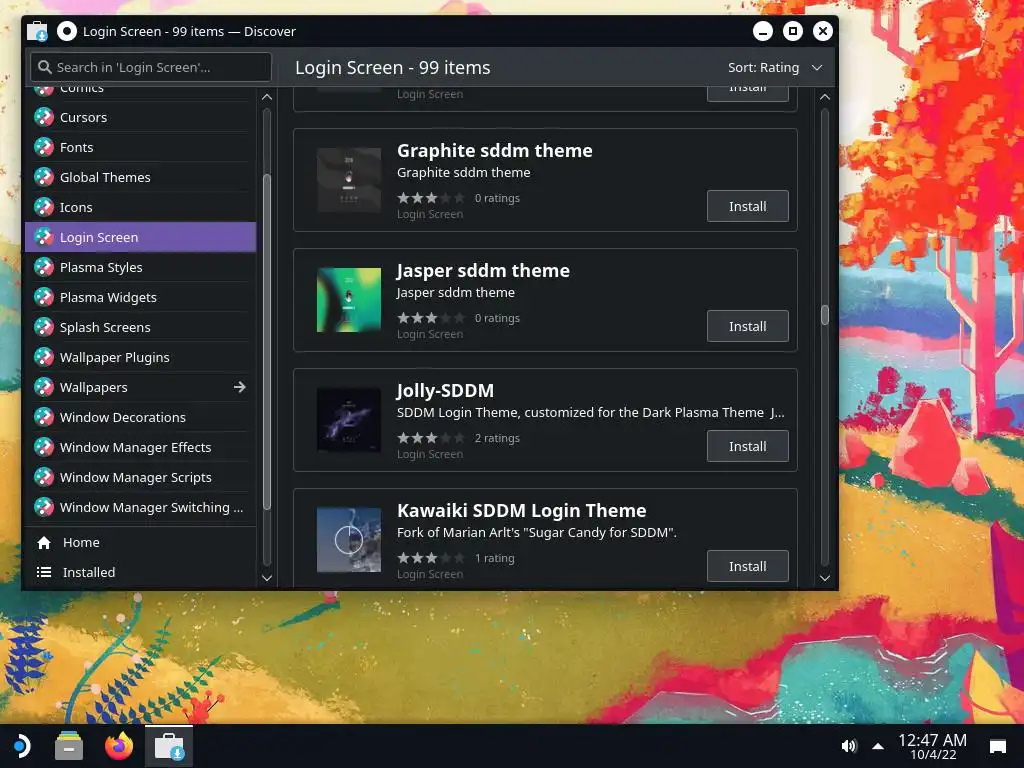This screenshot has height=768, width=1024.
Task: Expand hidden system tray icons
Action: click(878, 746)
